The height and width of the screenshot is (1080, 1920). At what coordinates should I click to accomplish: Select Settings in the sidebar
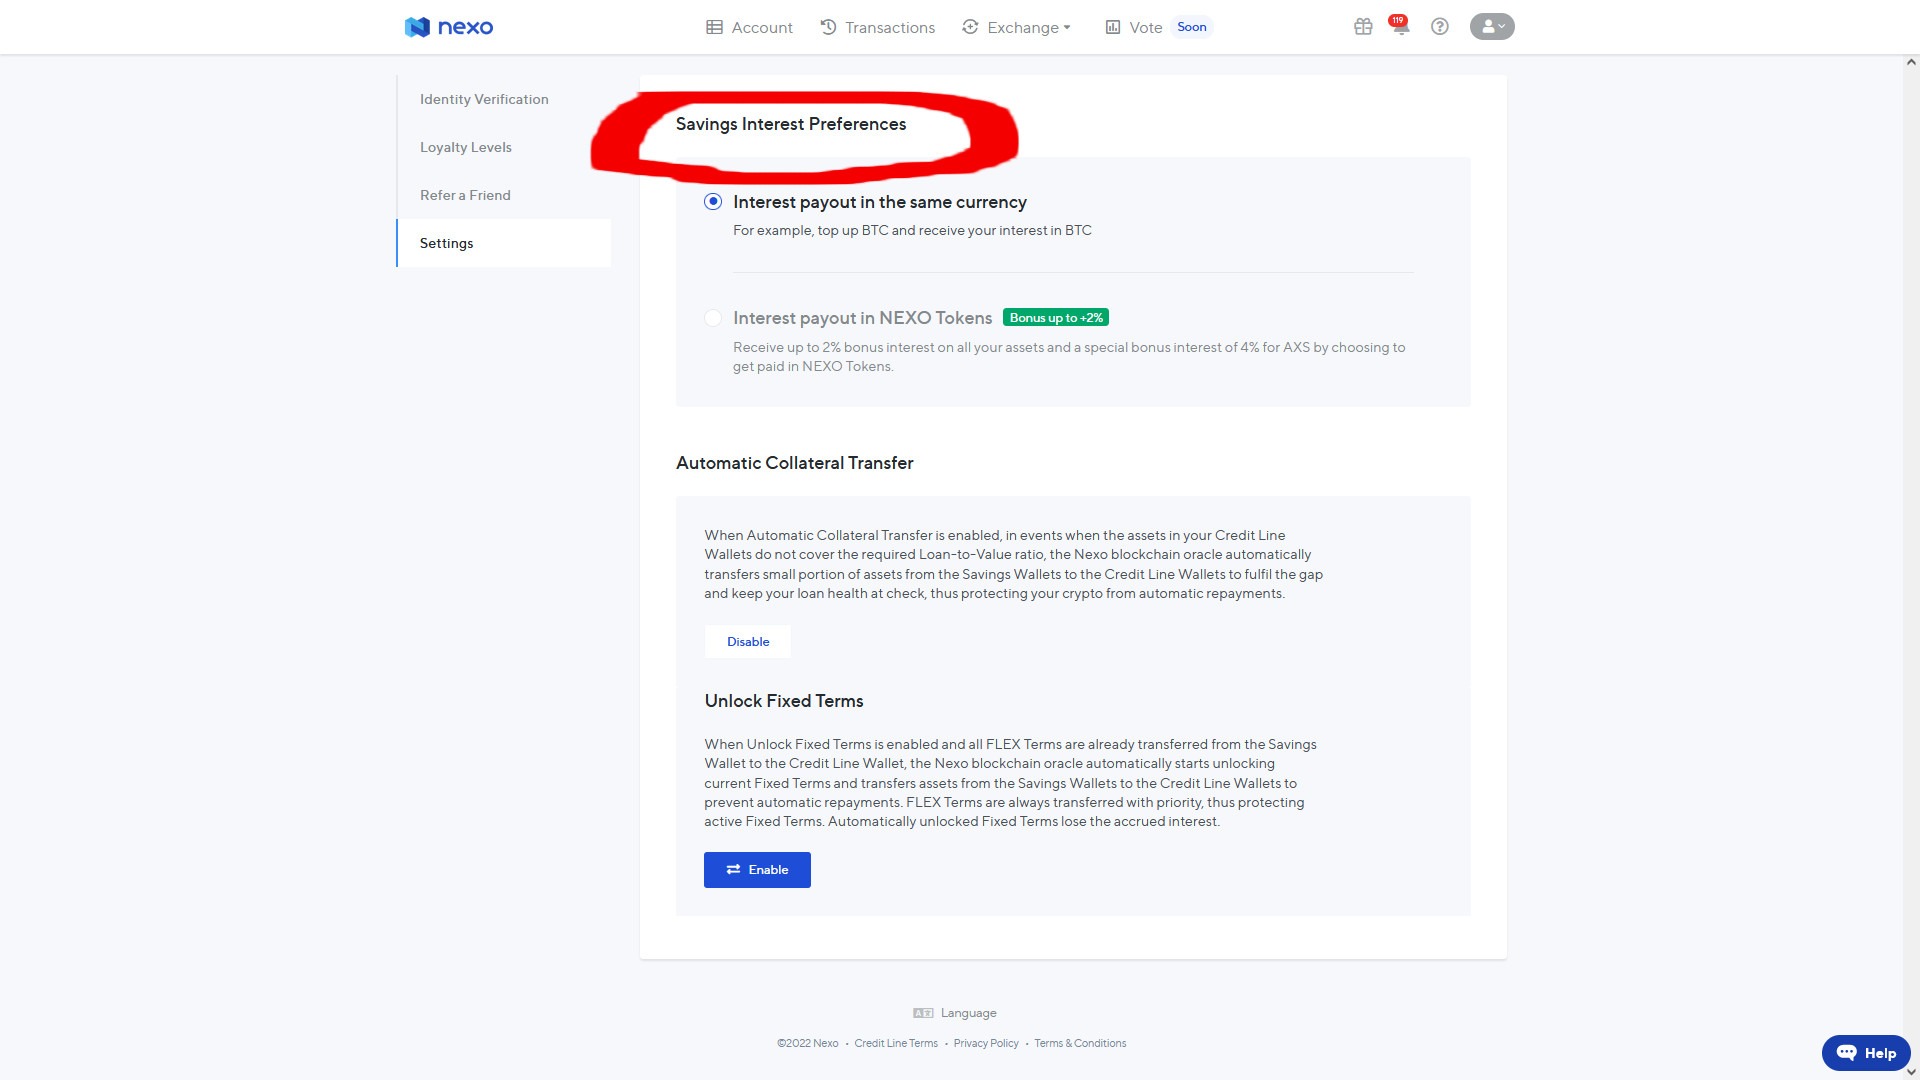pos(504,243)
